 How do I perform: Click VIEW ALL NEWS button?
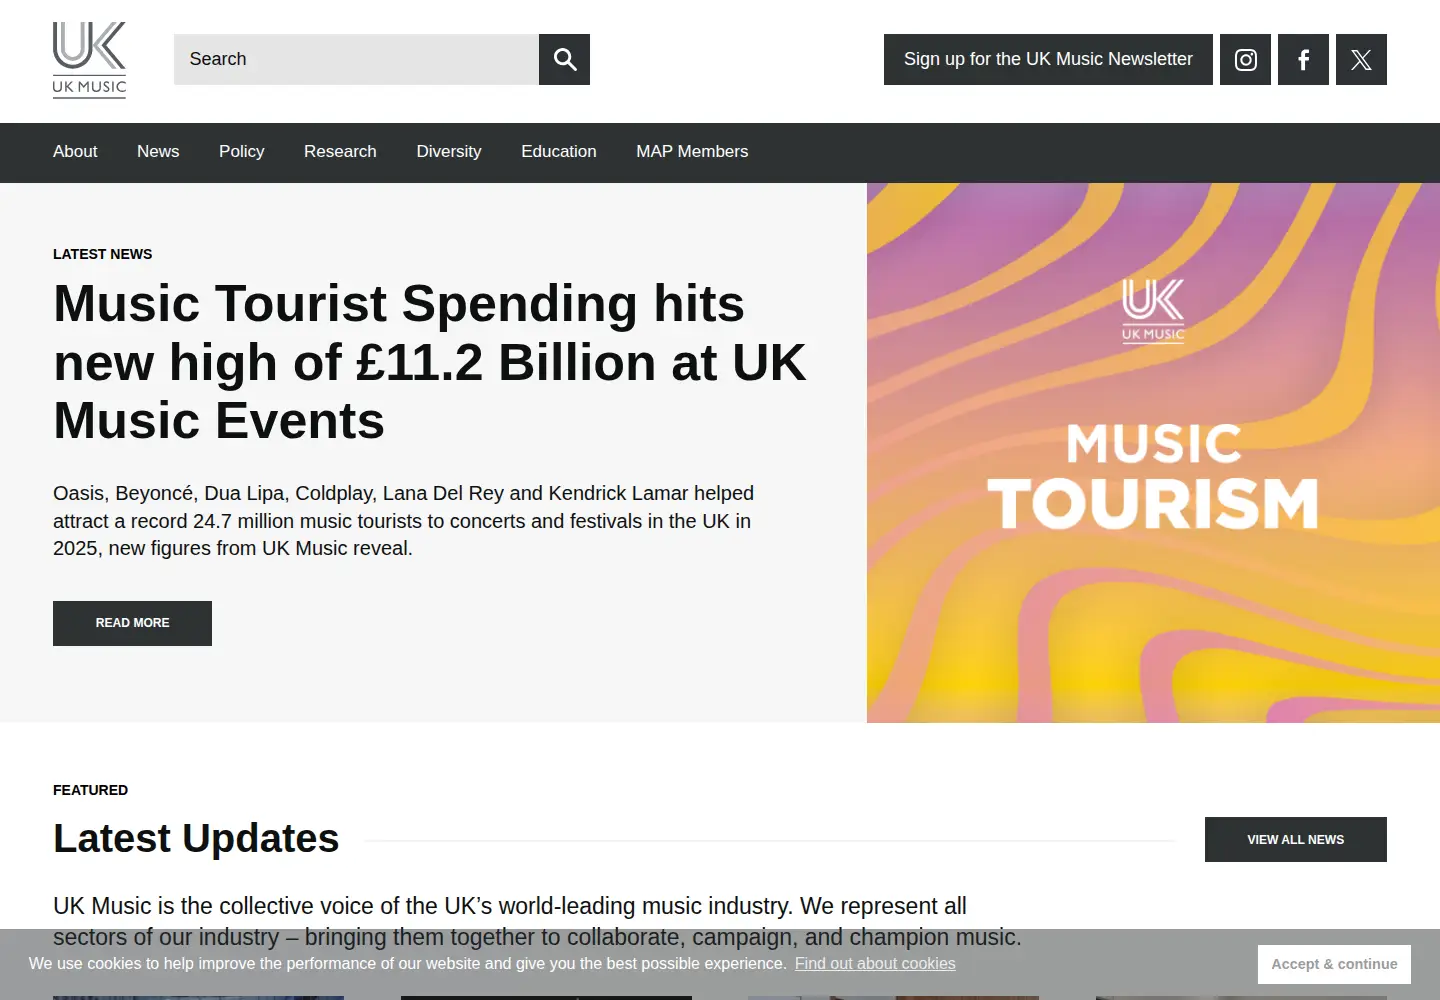tap(1295, 840)
